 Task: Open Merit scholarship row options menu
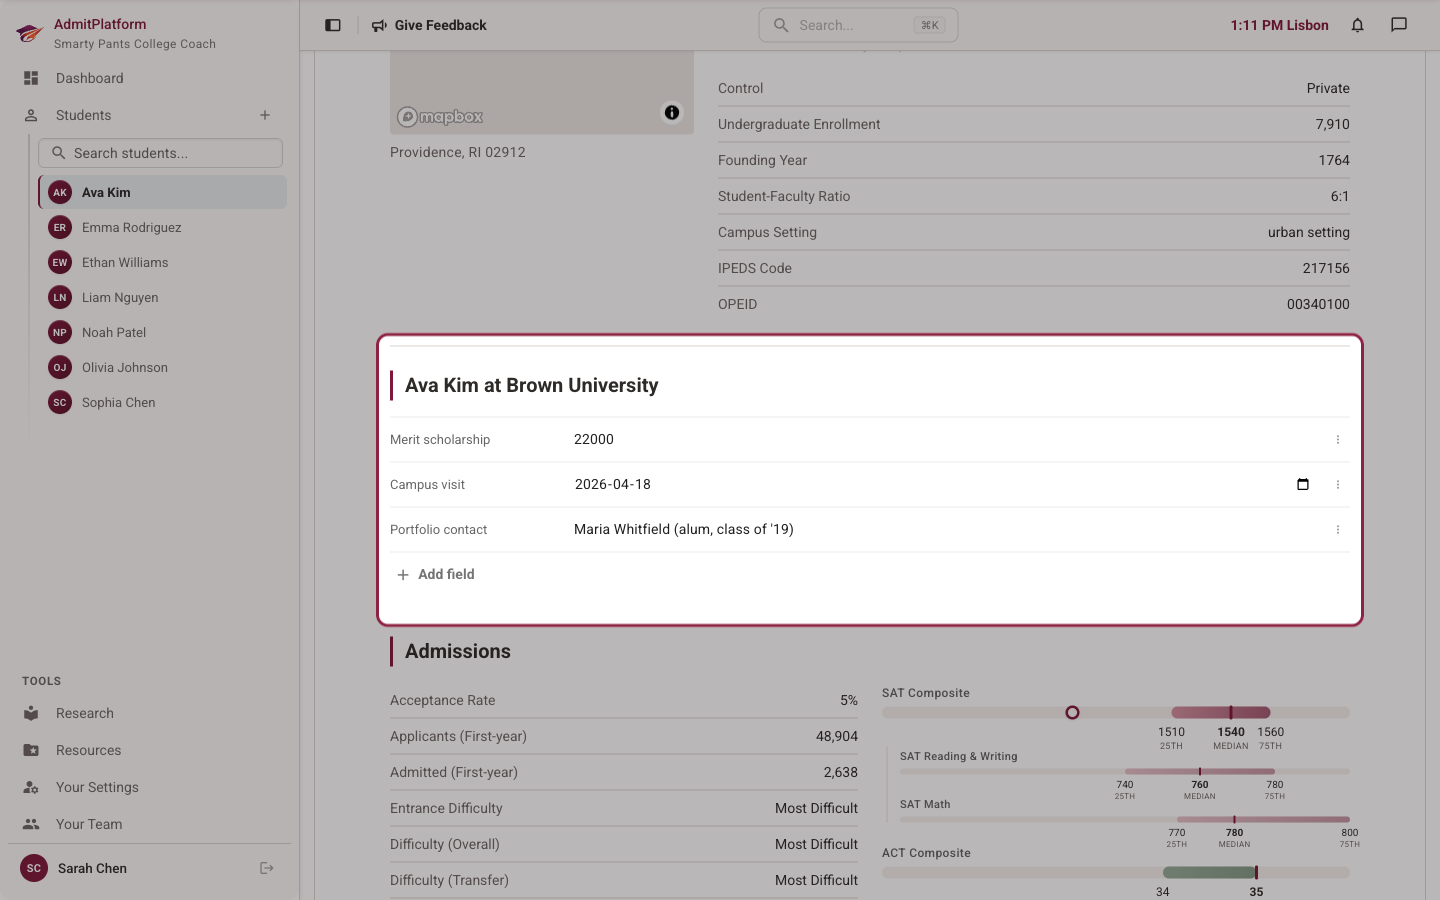(x=1337, y=439)
